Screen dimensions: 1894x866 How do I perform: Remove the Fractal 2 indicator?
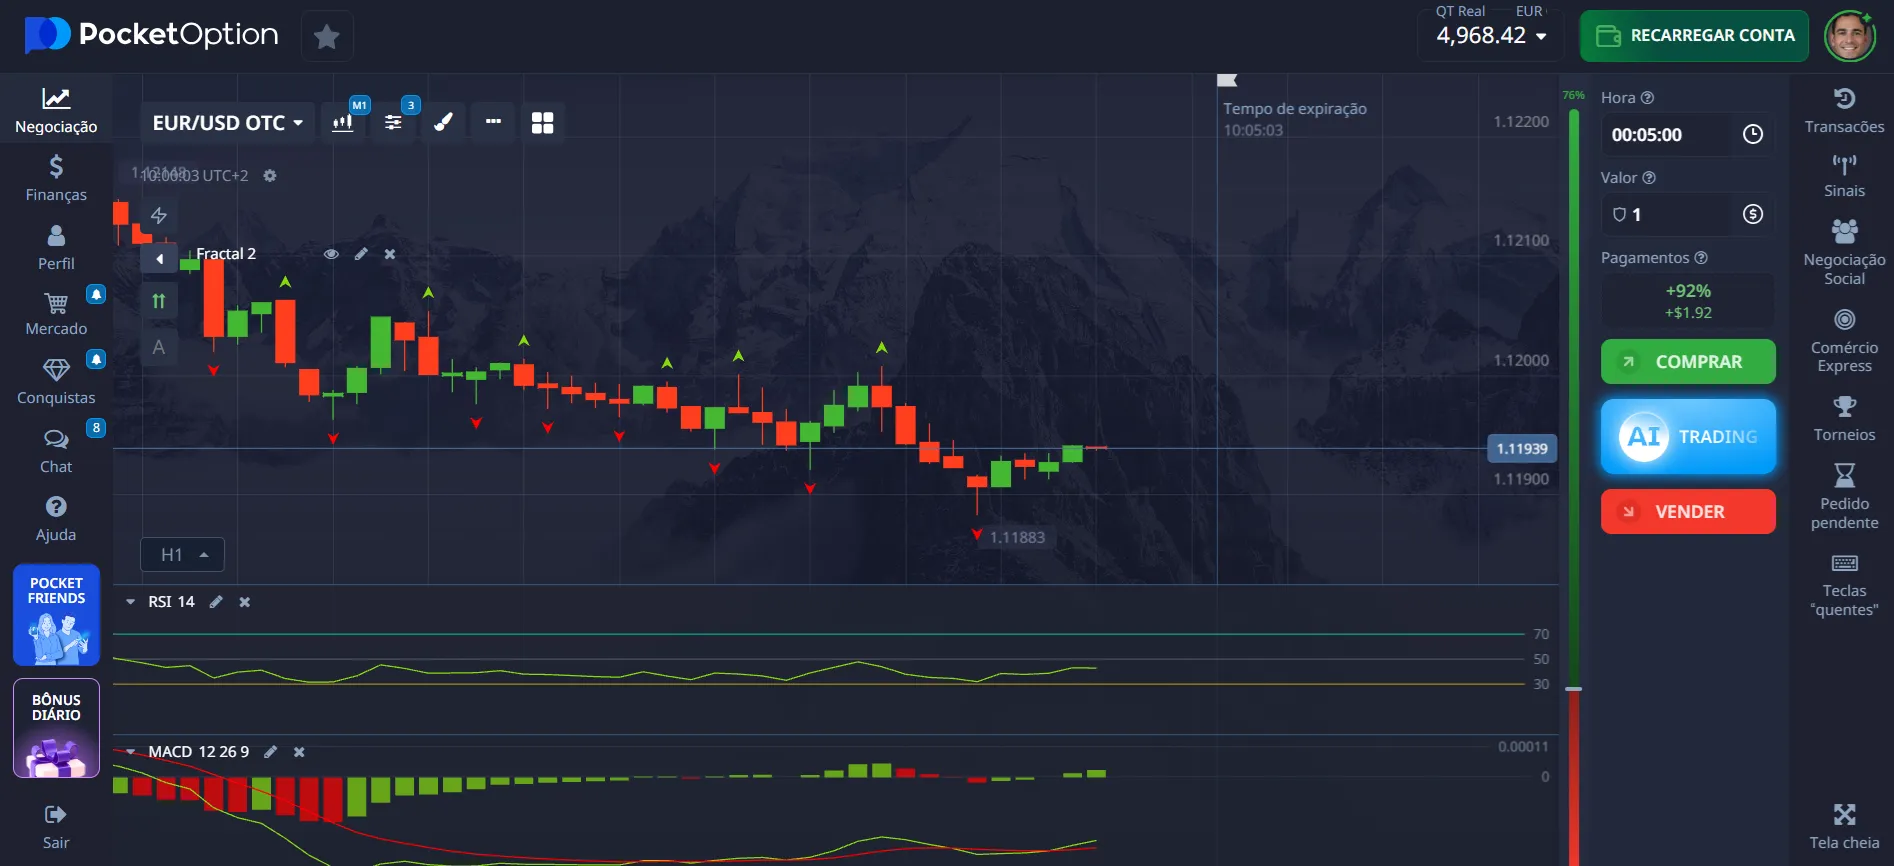point(390,254)
